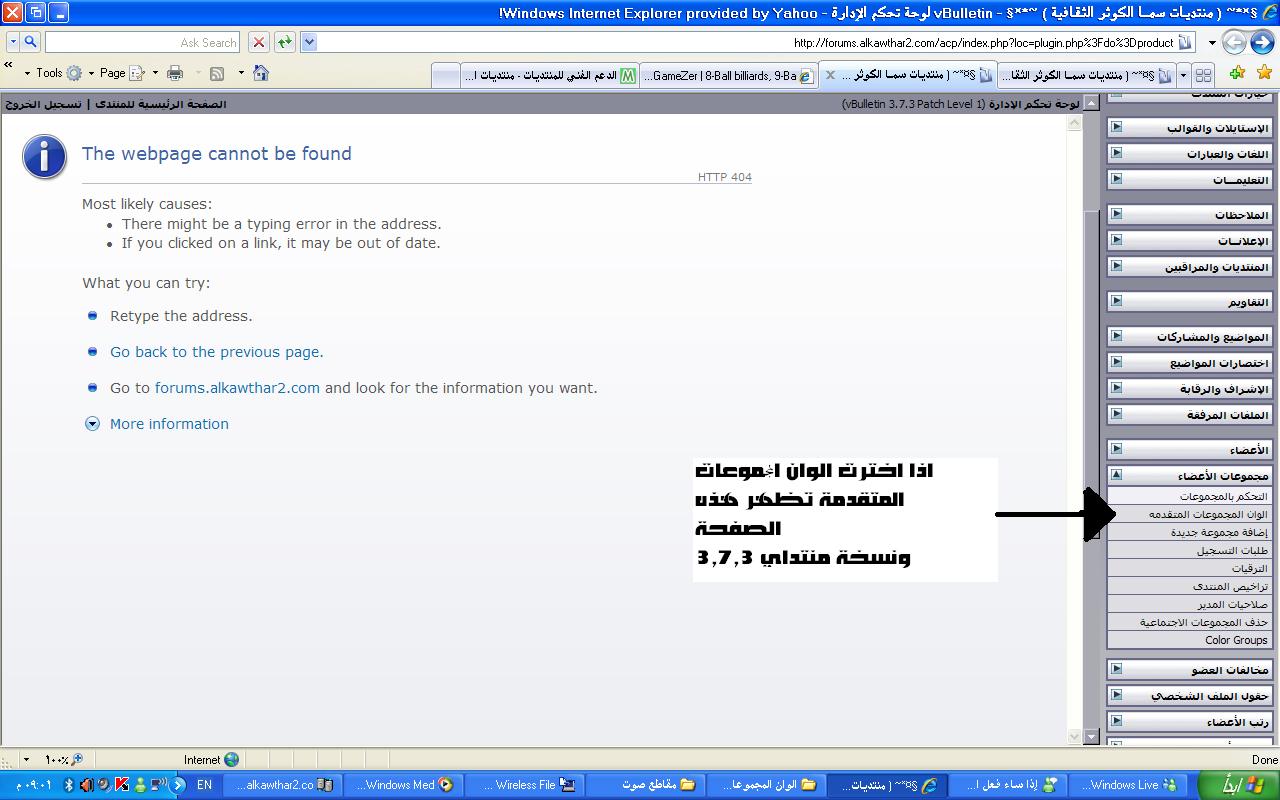Click the RSS feeds icon
The height and width of the screenshot is (800, 1280).
(x=216, y=73)
